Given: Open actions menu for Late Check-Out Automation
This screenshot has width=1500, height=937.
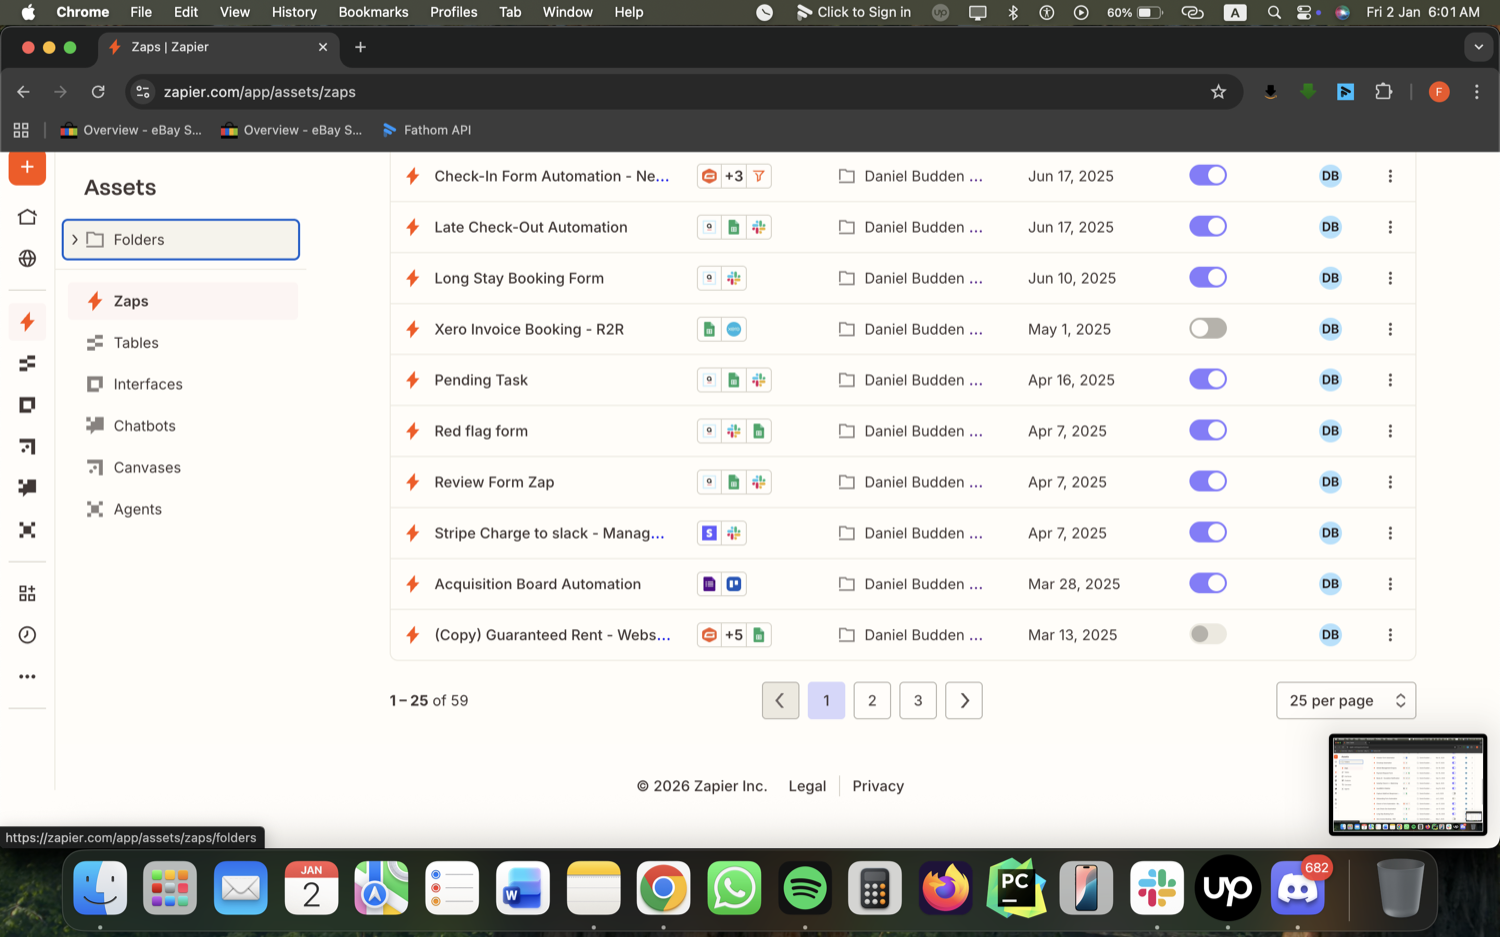Looking at the screenshot, I should (1390, 227).
